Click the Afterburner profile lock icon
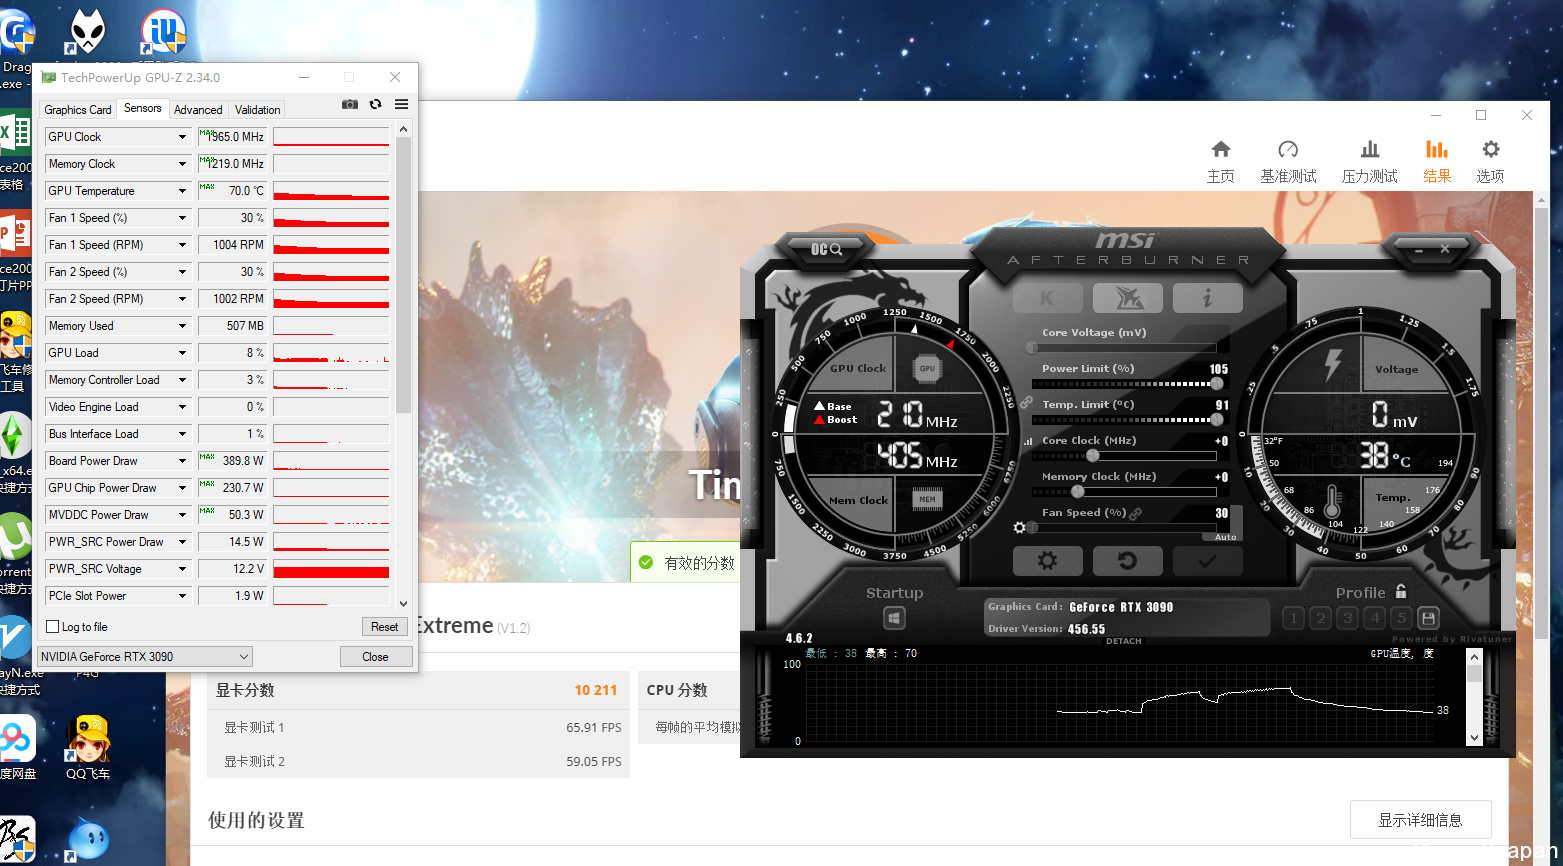Image resolution: width=1563 pixels, height=866 pixels. [x=1401, y=591]
